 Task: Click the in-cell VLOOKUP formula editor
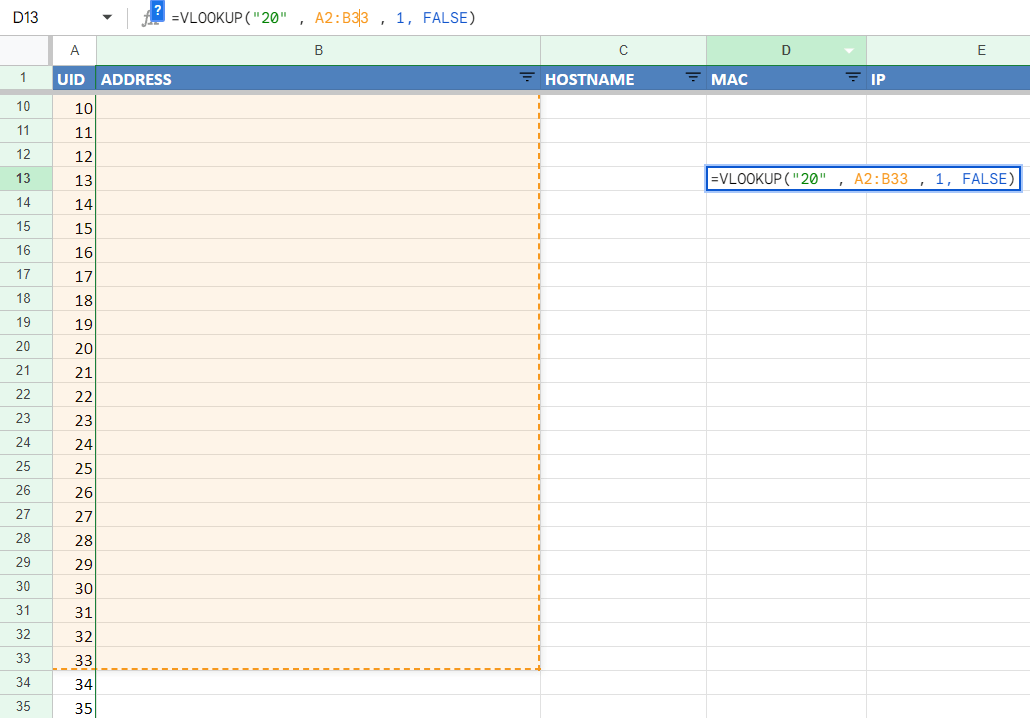point(863,179)
